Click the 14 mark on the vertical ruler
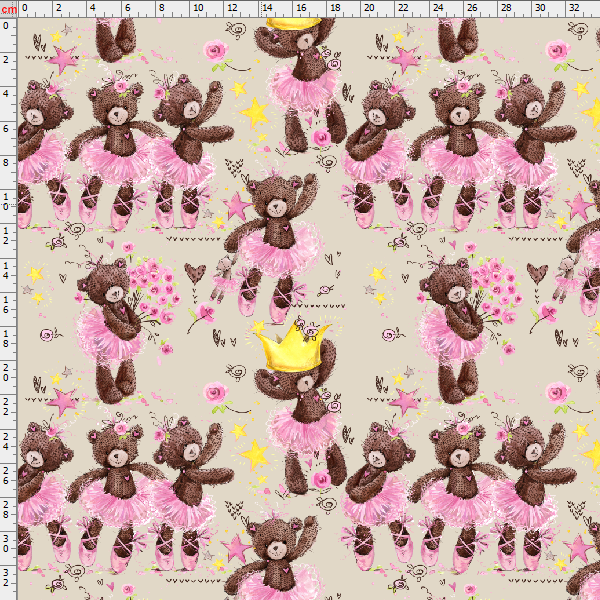Image resolution: width=600 pixels, height=600 pixels. click(x=6, y=270)
